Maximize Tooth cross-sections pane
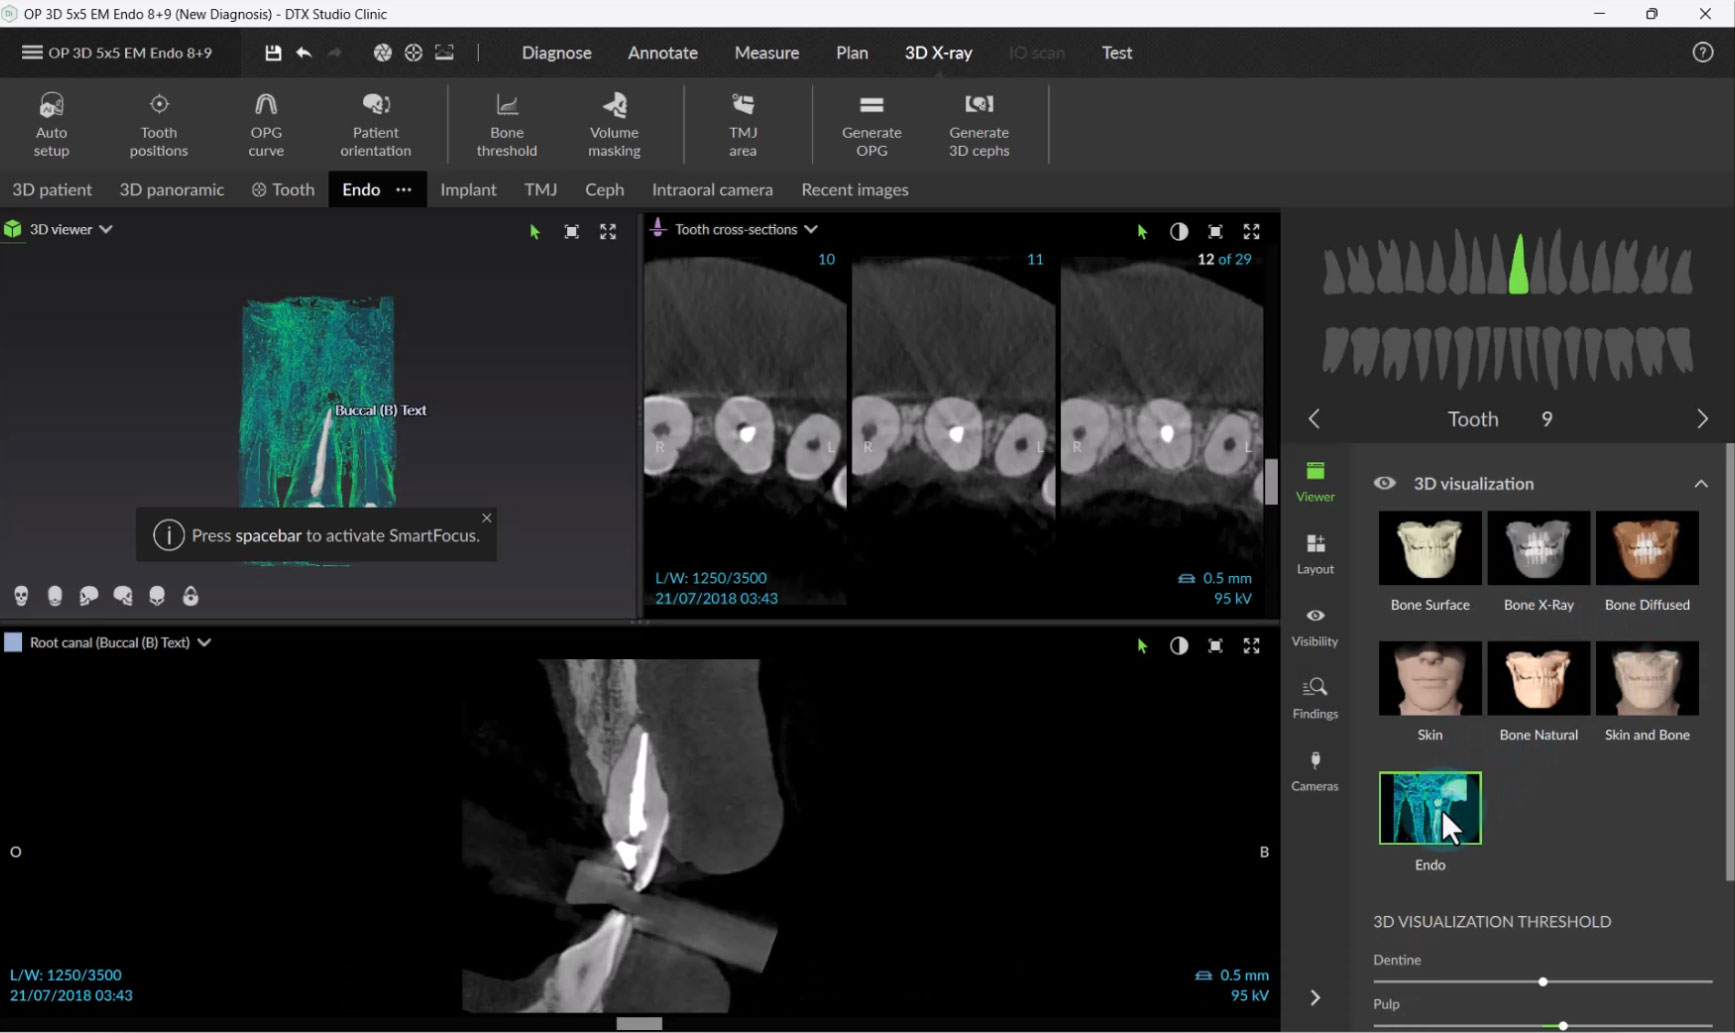Screen dimensions: 1735x1033 click(1251, 231)
